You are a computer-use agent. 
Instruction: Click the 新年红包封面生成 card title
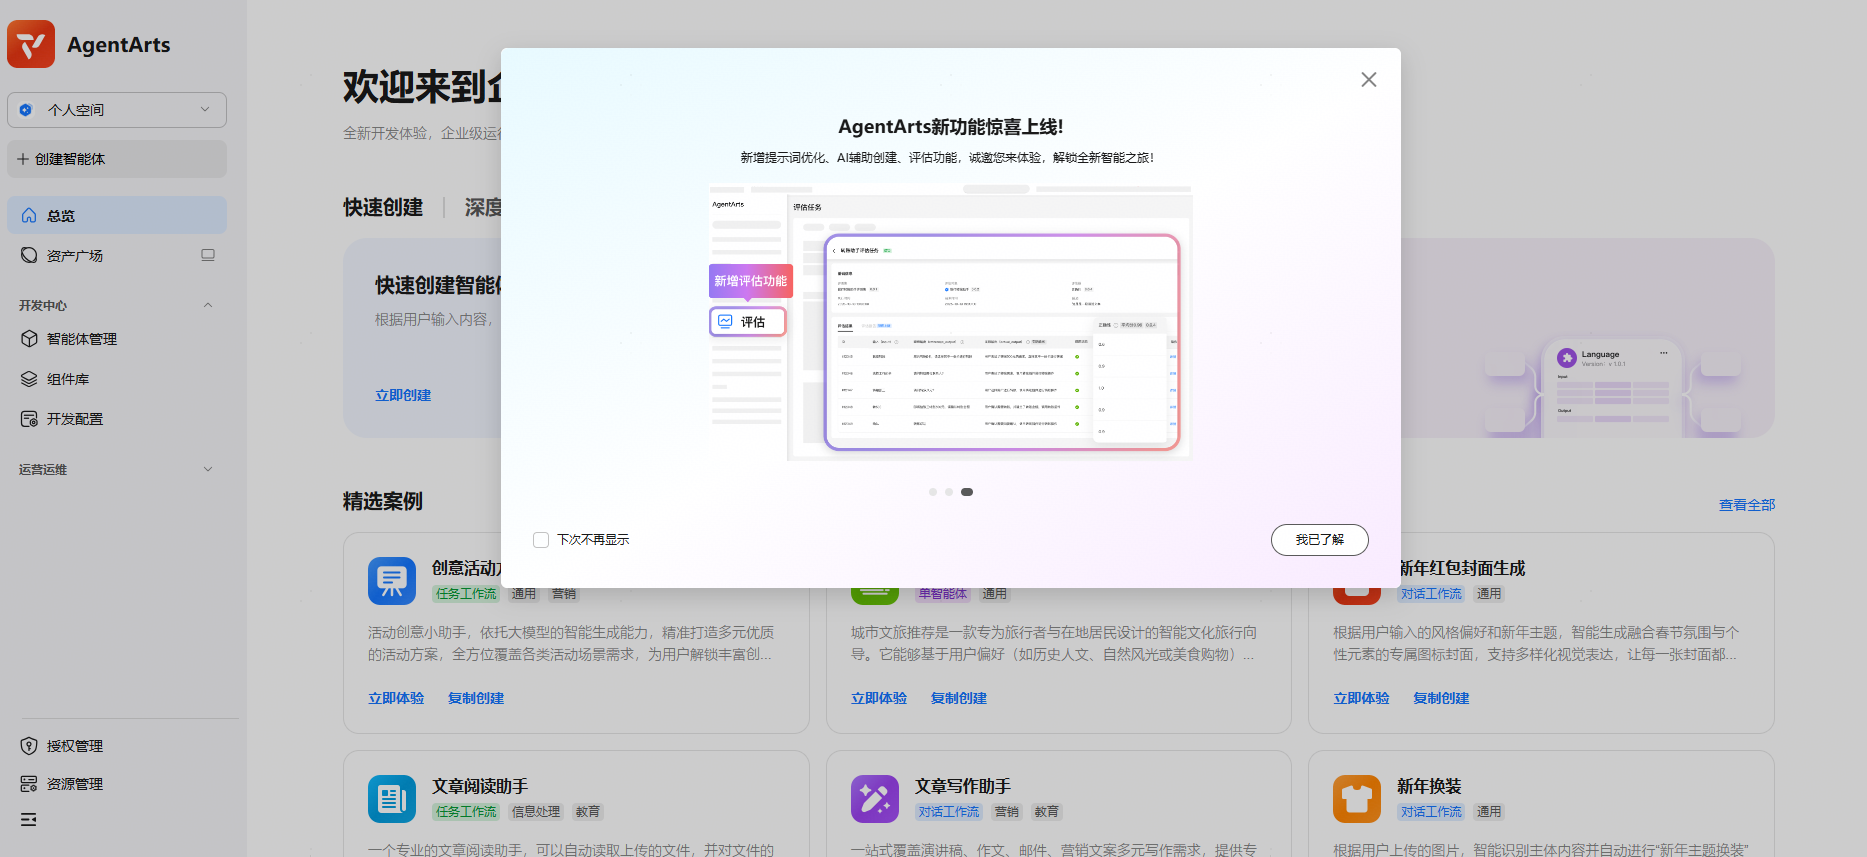[1462, 568]
